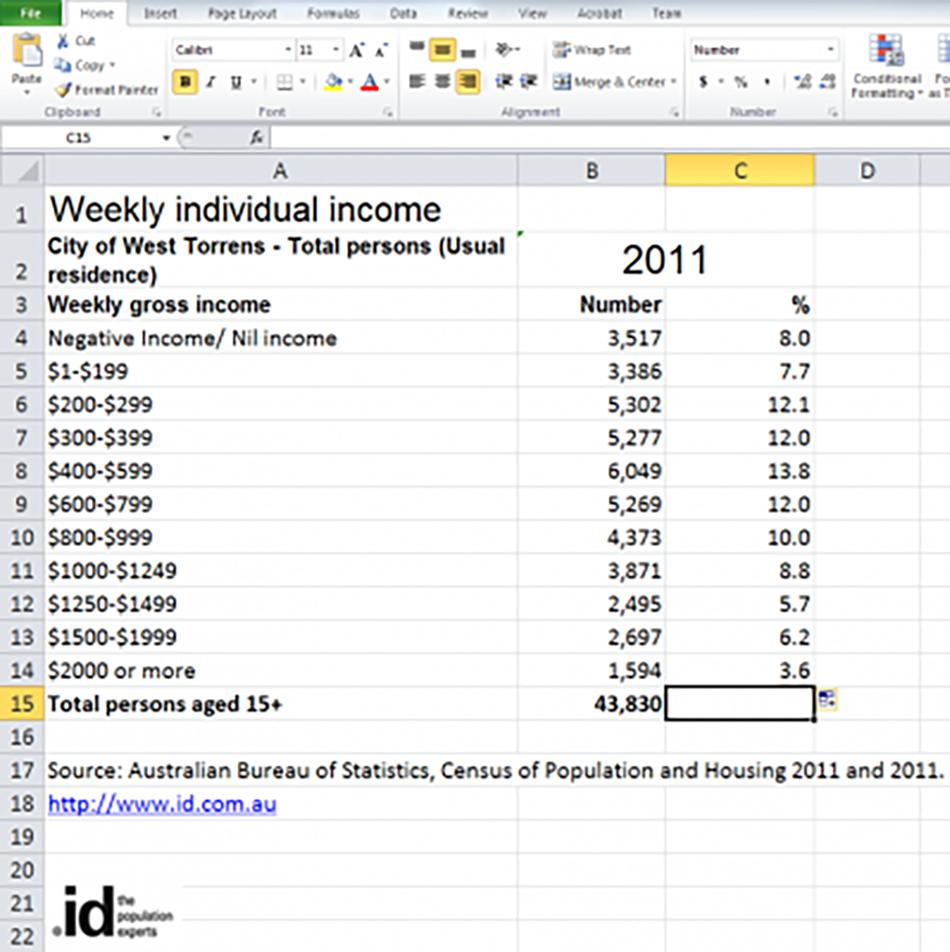
Task: Select row 15 header
Action: (22, 704)
